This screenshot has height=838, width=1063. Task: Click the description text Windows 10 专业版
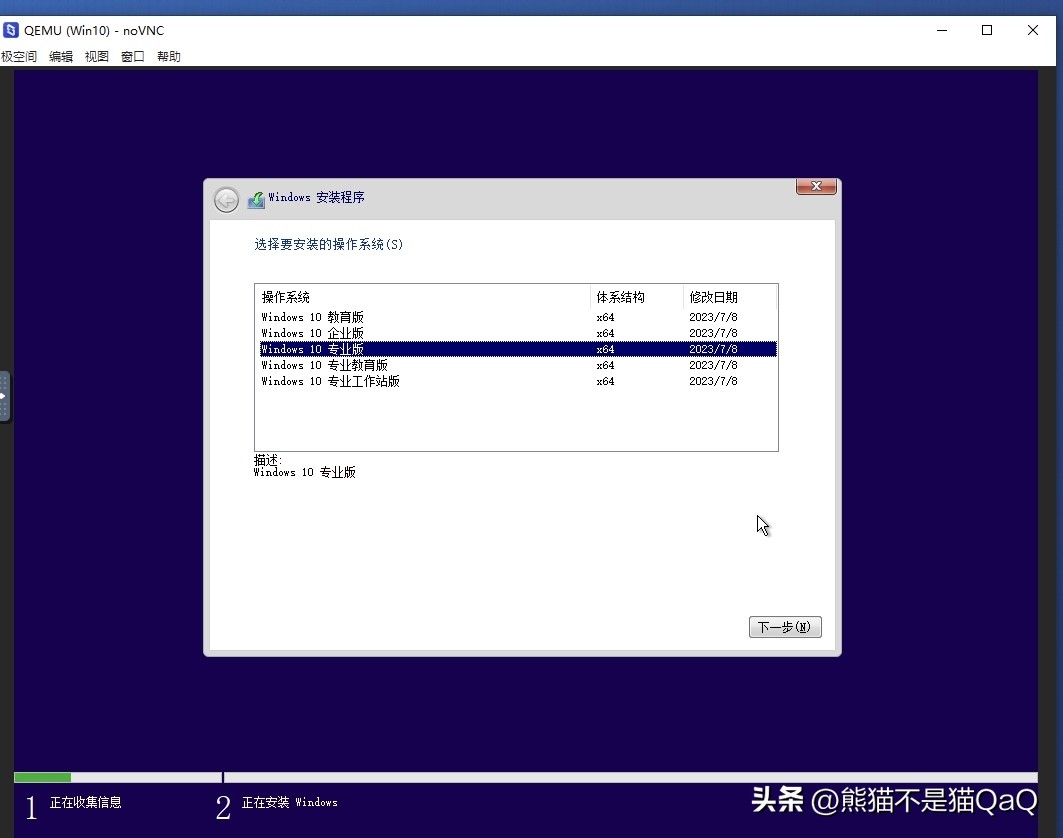click(304, 472)
